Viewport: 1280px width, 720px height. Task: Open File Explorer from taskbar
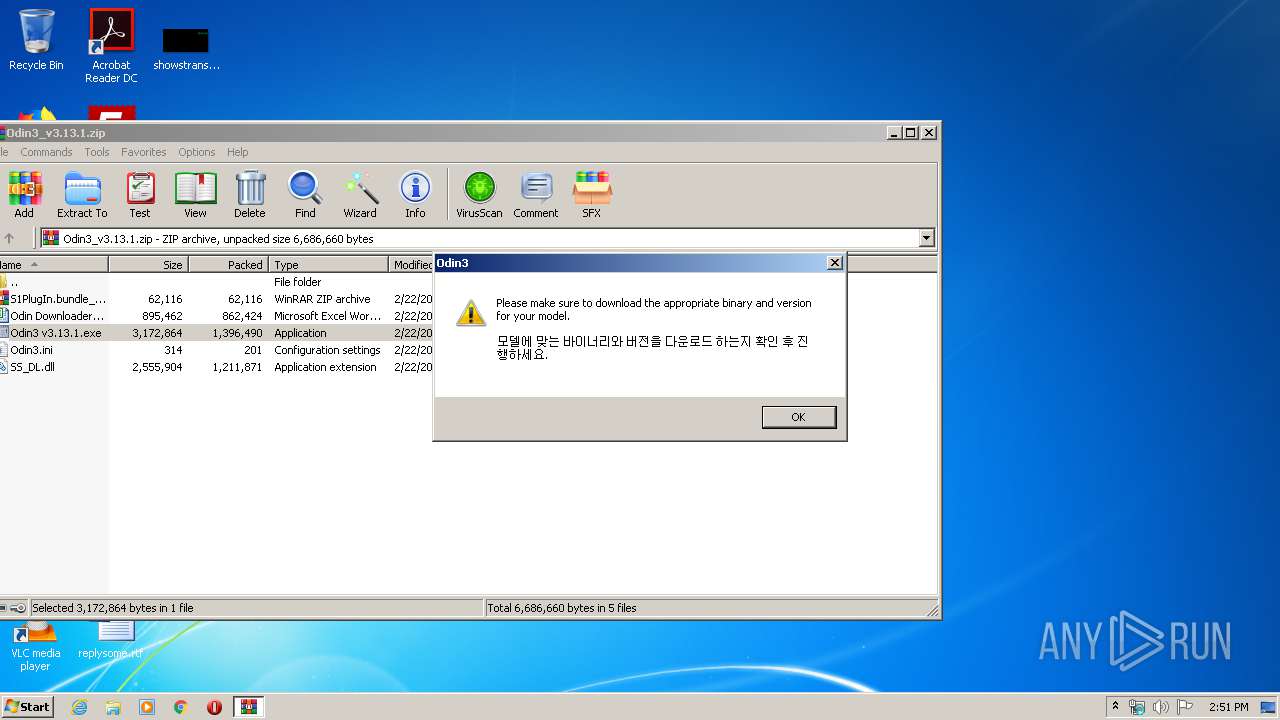point(113,706)
